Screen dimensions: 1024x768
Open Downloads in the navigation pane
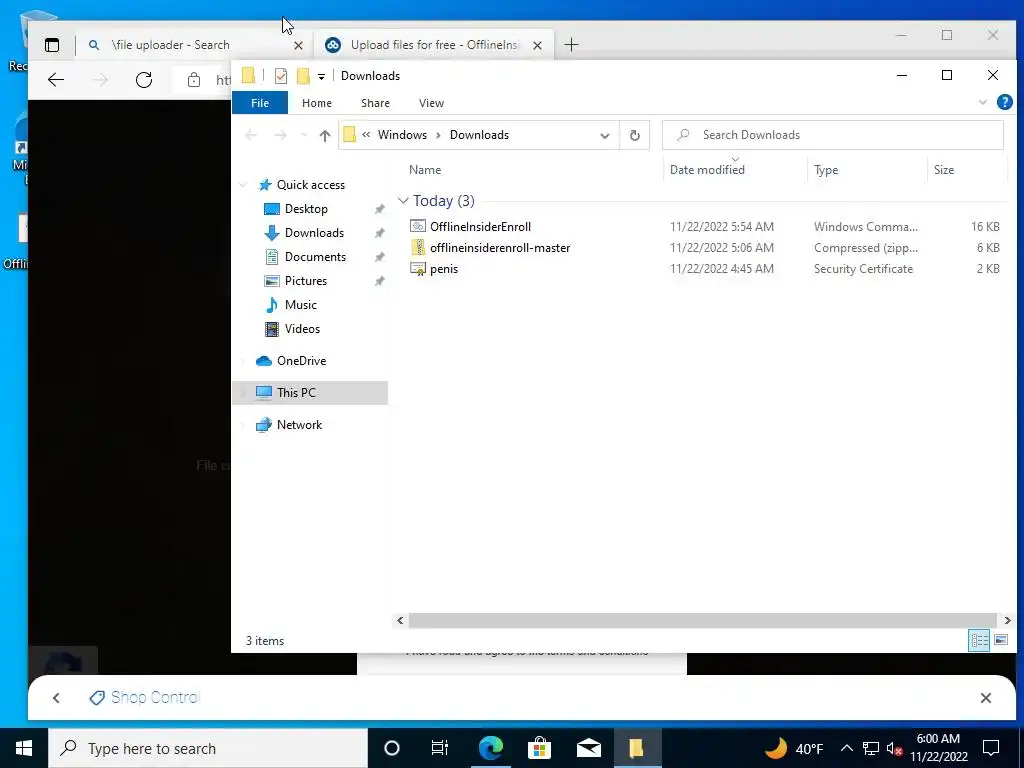[313, 233]
